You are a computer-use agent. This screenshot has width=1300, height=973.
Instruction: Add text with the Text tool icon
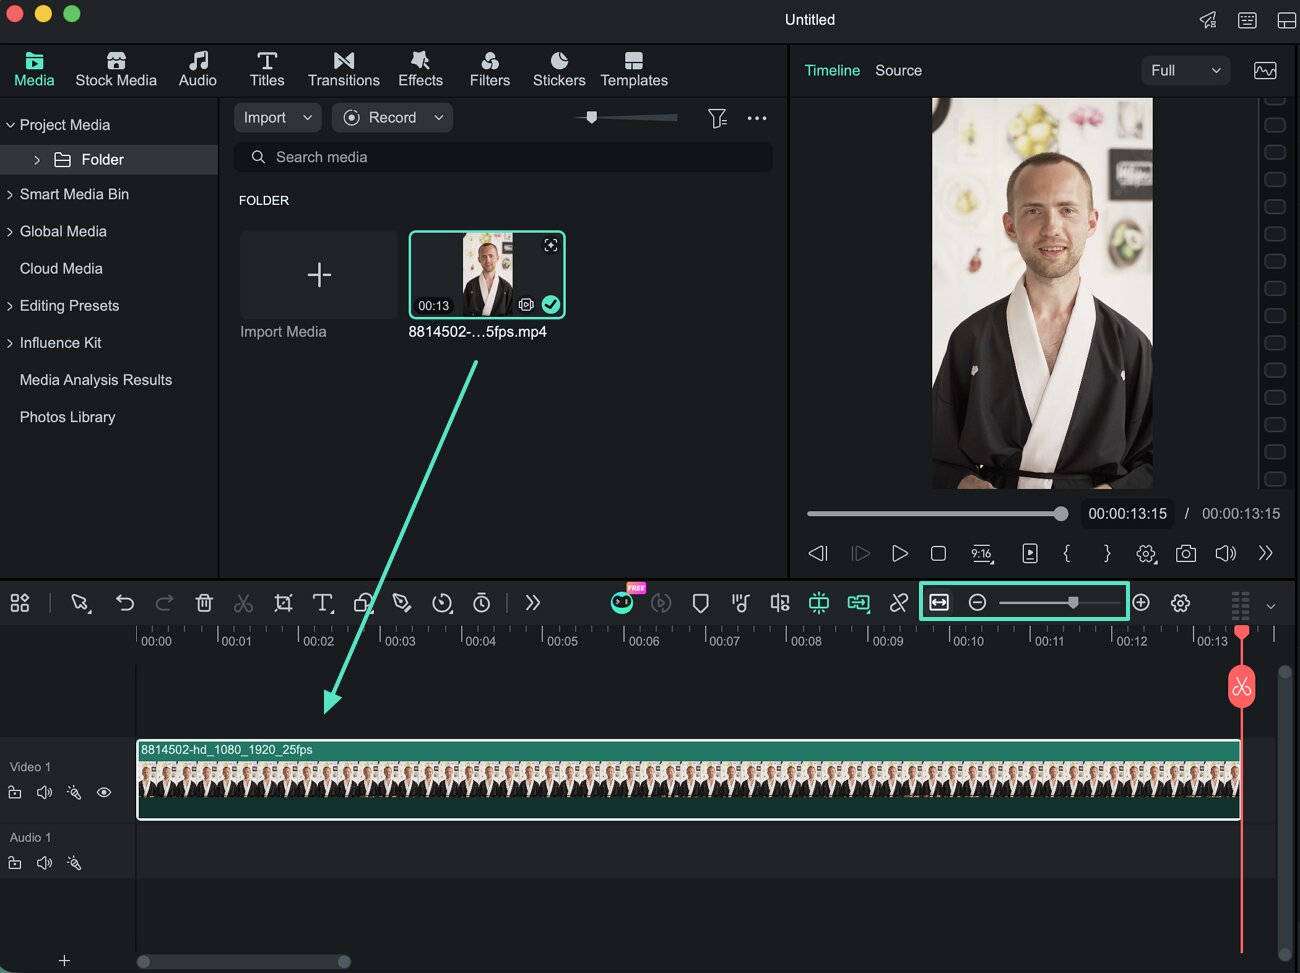323,603
